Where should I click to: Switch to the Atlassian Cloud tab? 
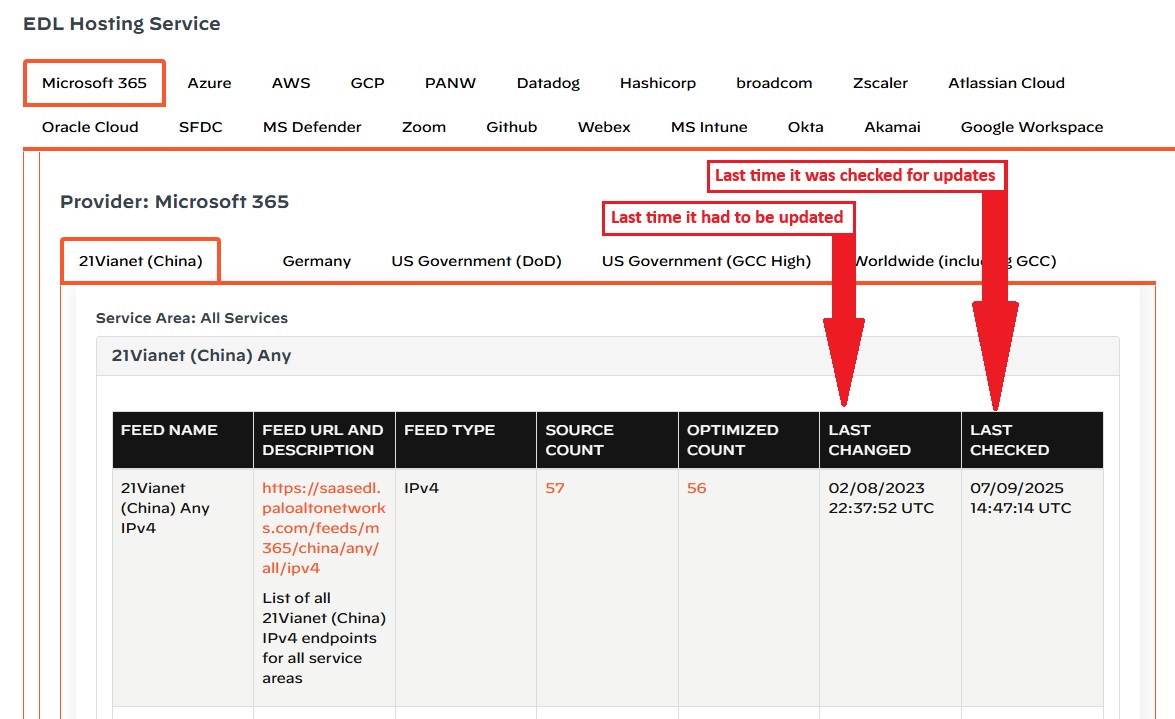[1006, 83]
